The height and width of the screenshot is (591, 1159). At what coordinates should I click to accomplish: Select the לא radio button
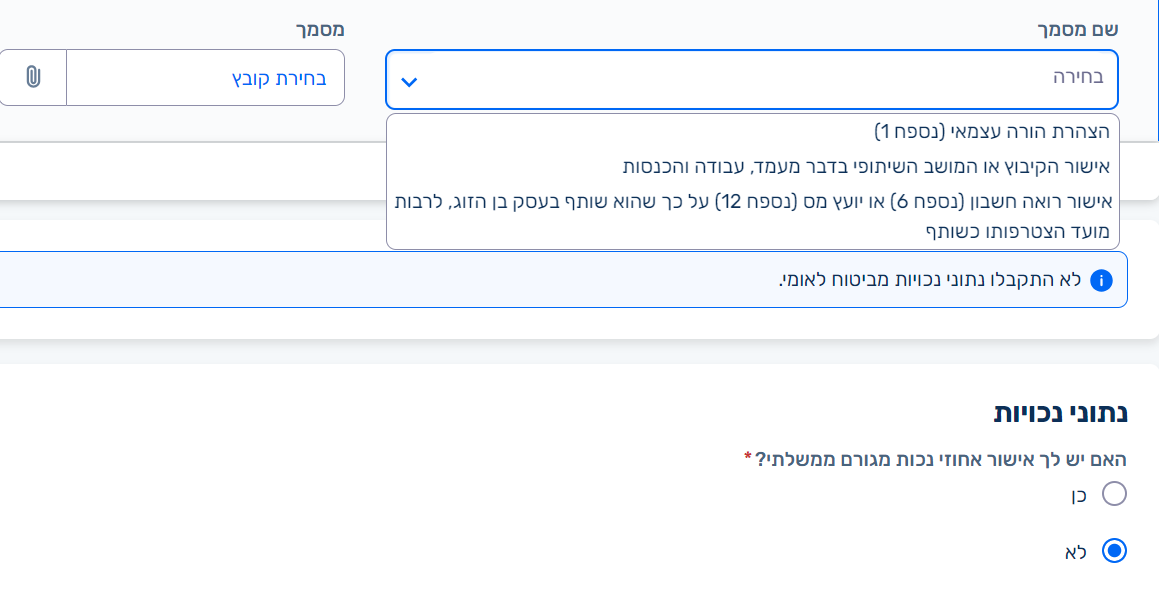click(x=1113, y=551)
